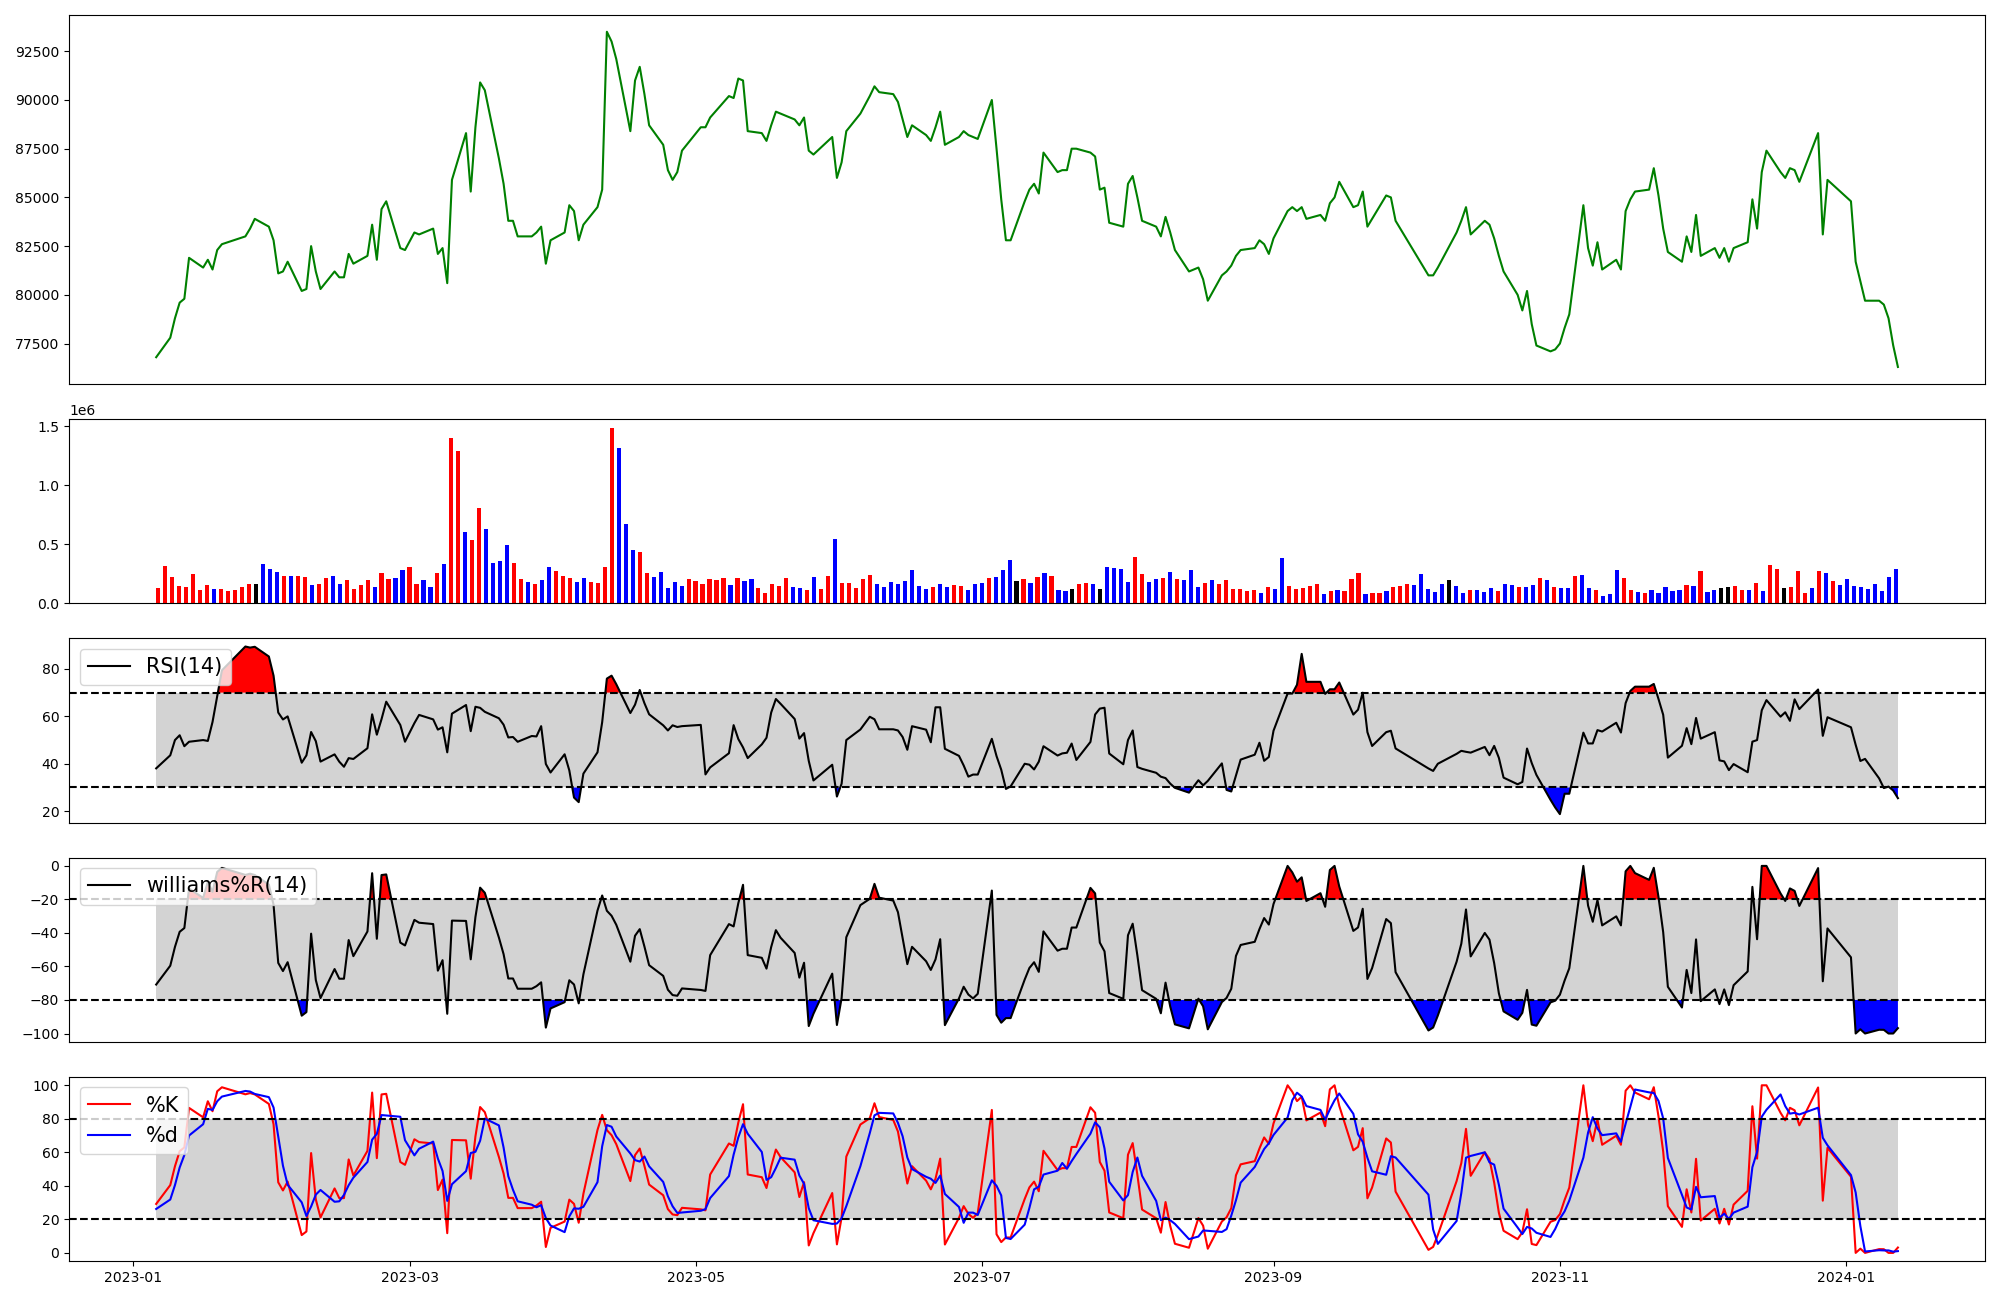Click the 2024-01 x-axis tick label
The width and height of the screenshot is (2000, 1300).
(1846, 1277)
